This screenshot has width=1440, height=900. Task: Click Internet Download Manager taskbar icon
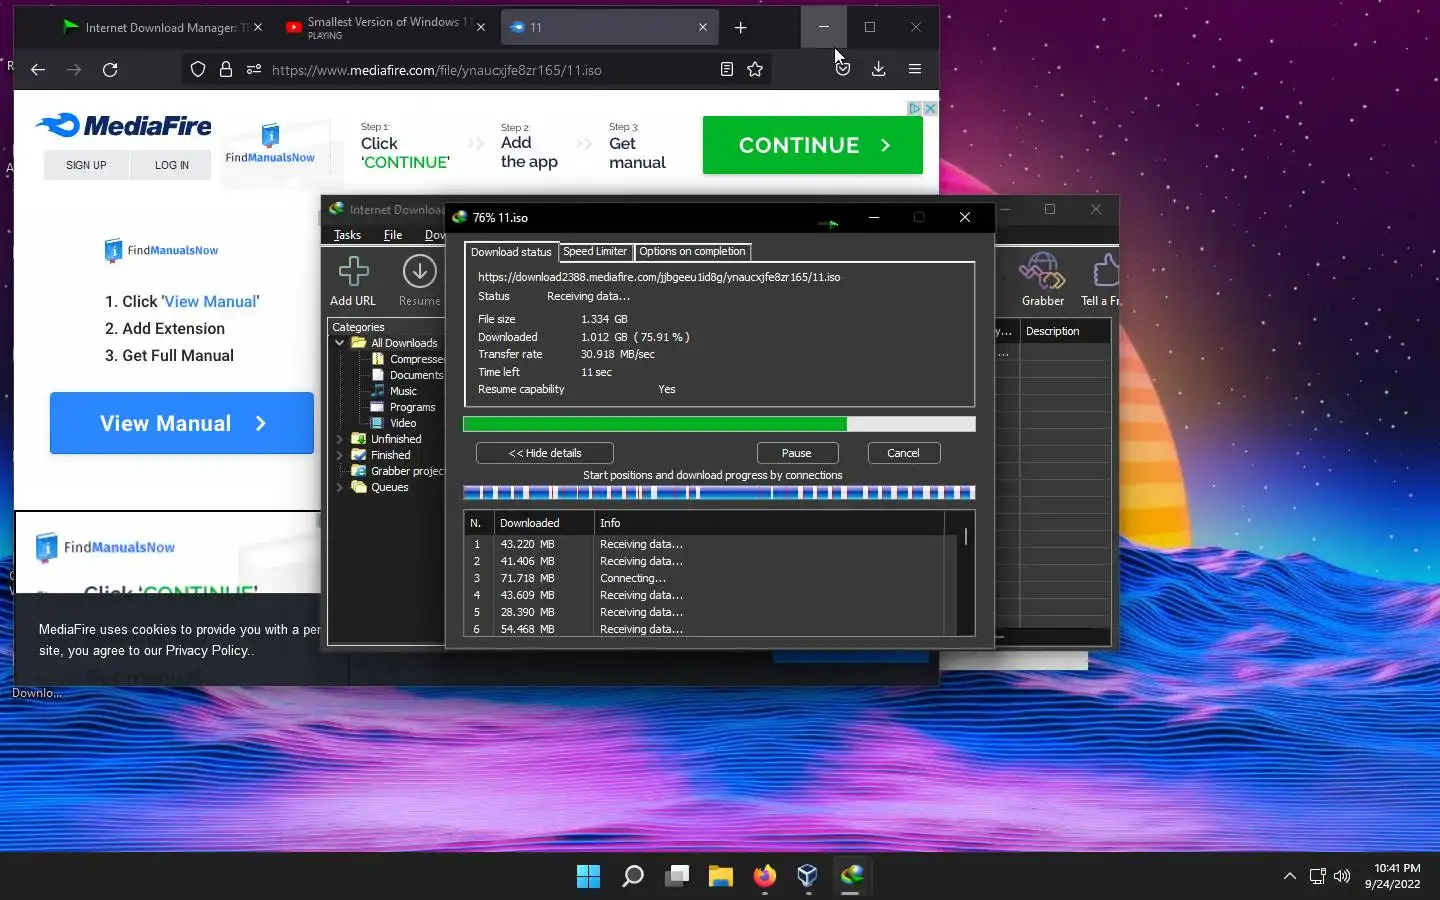click(x=852, y=877)
